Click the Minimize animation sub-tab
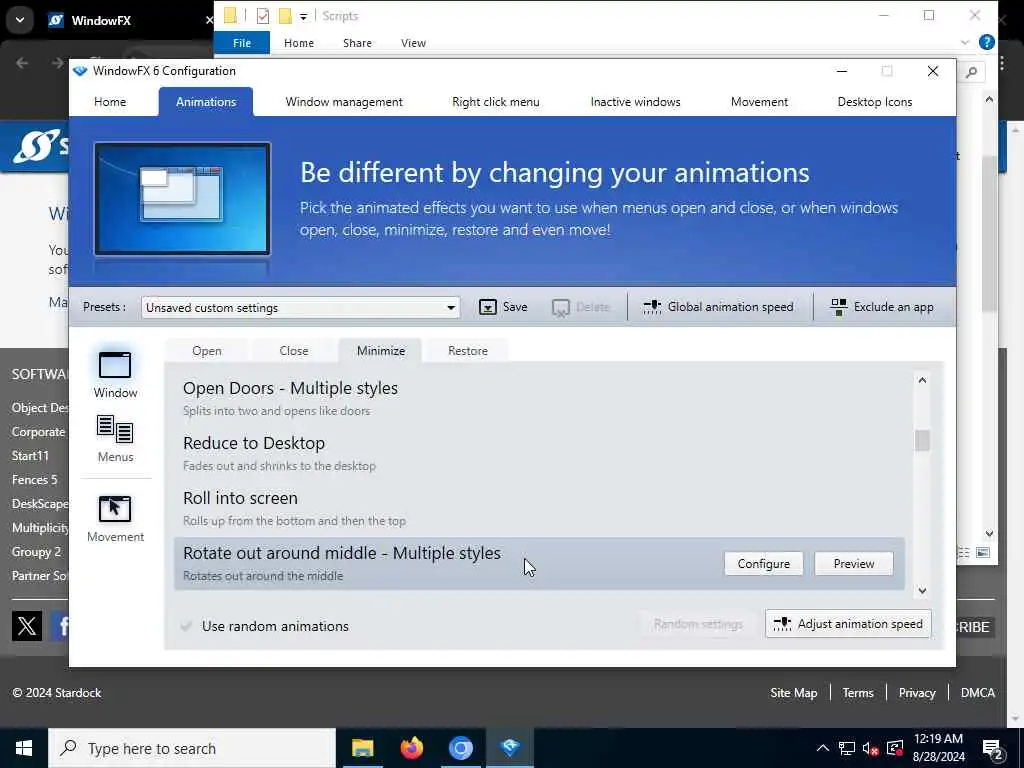The width and height of the screenshot is (1024, 768). click(381, 351)
